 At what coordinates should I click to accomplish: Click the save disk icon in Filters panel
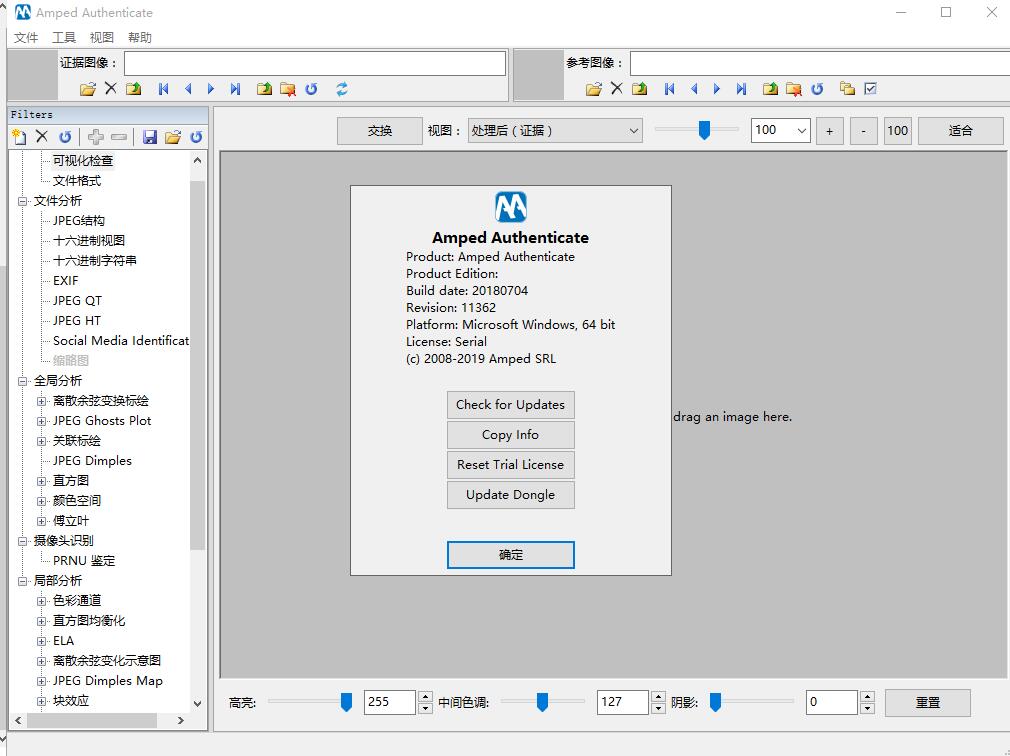click(150, 137)
